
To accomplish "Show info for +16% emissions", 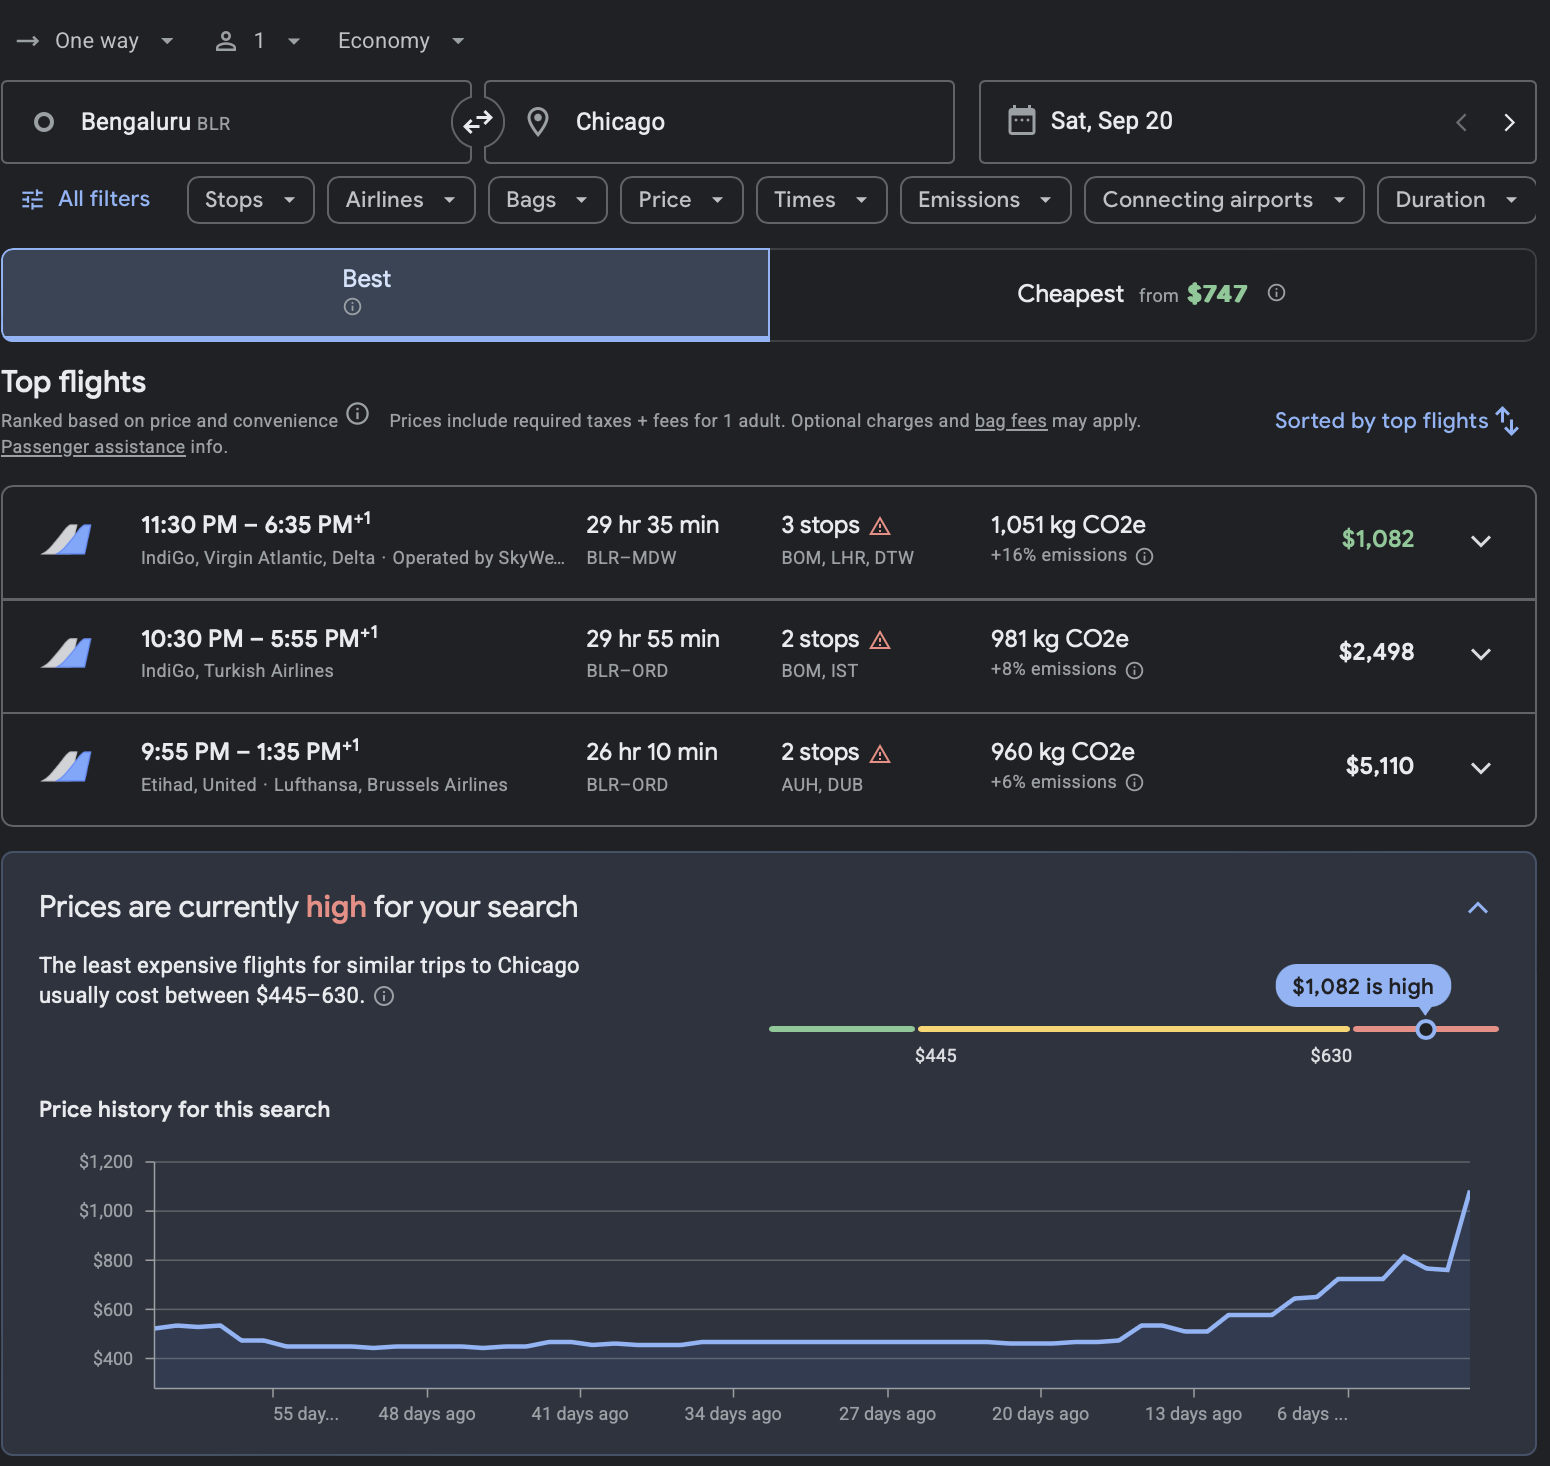I will pyautogui.click(x=1145, y=556).
